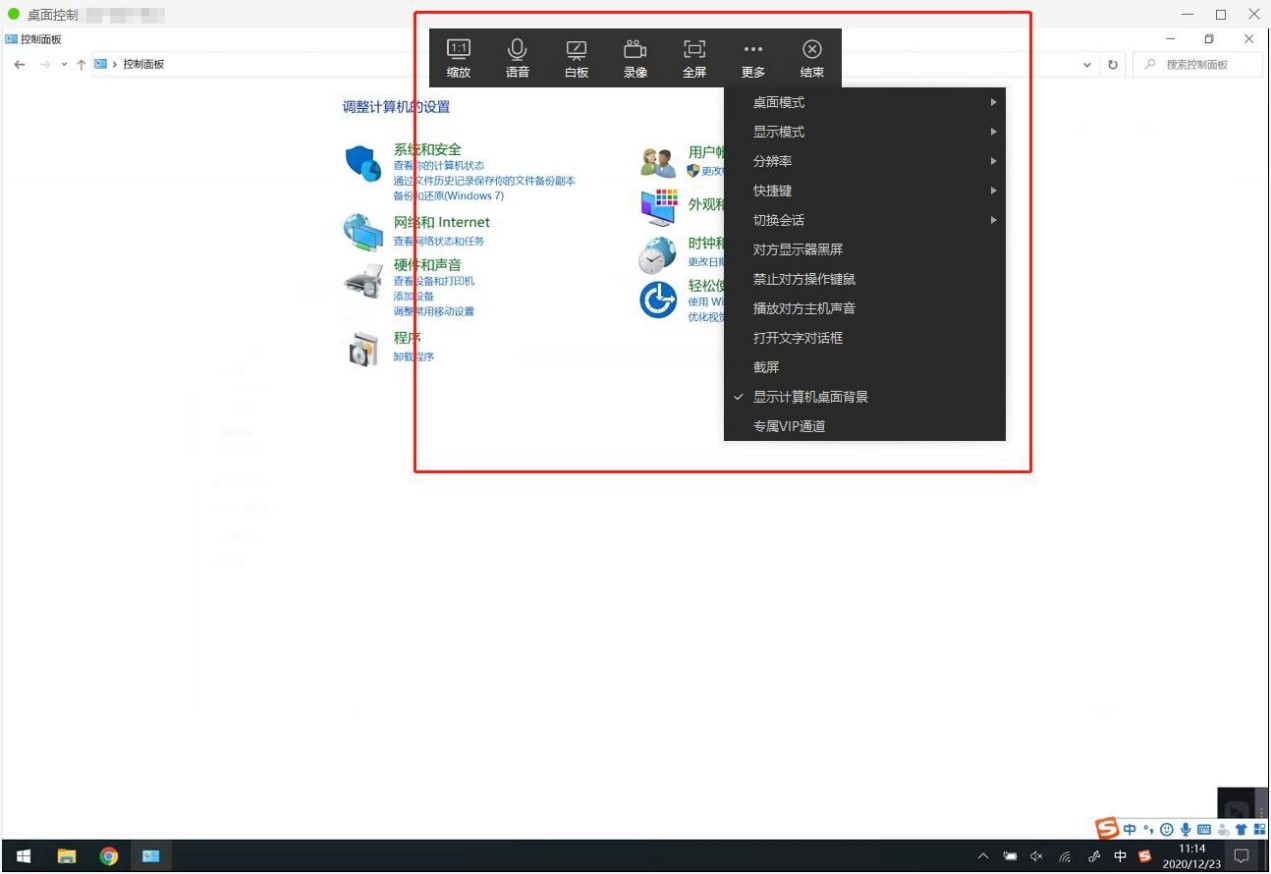The width and height of the screenshot is (1271, 874).
Task: Click the 系统和安全 shield icon
Action: point(363,163)
